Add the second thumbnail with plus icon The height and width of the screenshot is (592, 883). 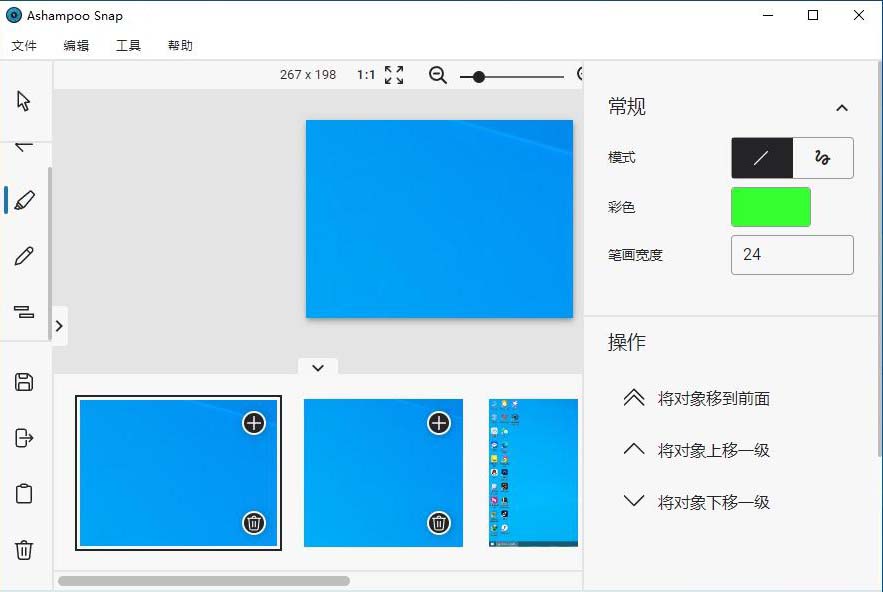(439, 423)
